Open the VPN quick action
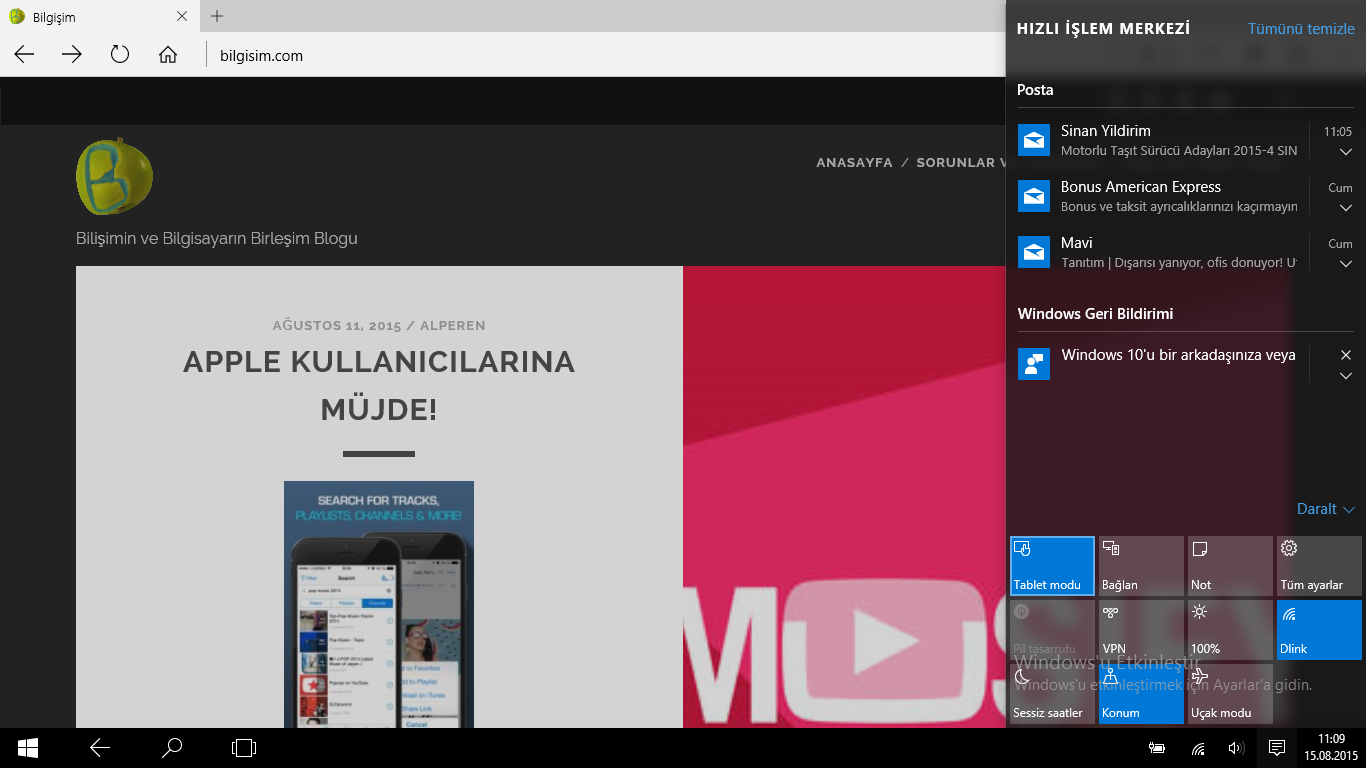 [1141, 630]
